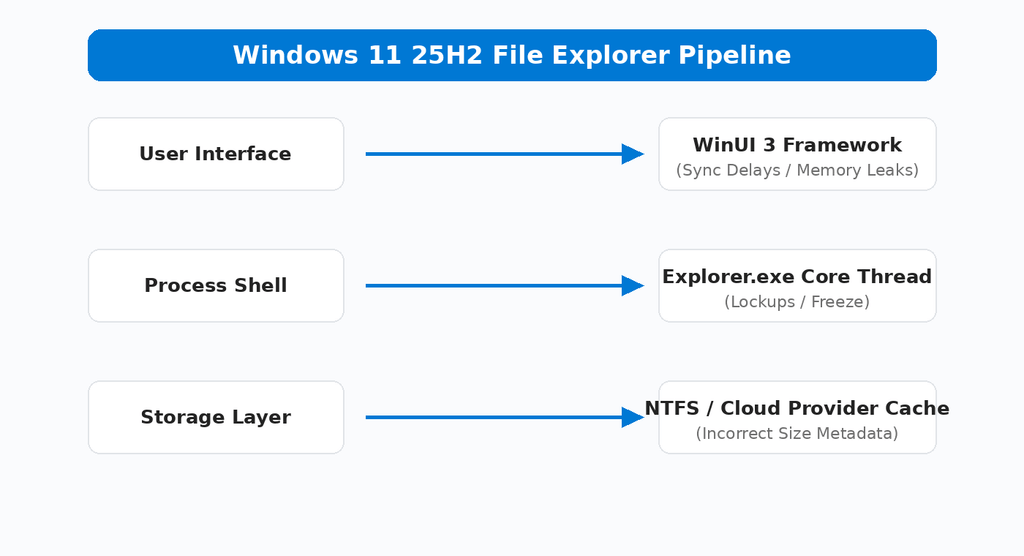Select the Process Shell box

(216, 286)
